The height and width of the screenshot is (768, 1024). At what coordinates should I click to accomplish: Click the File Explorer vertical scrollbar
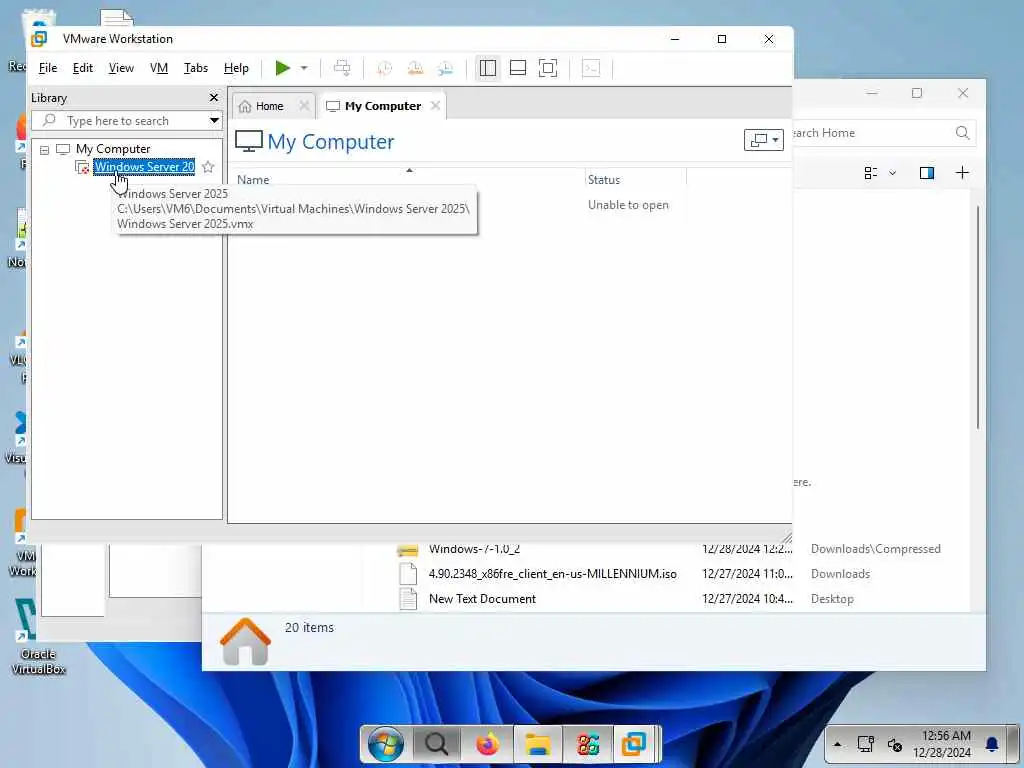[x=978, y=317]
